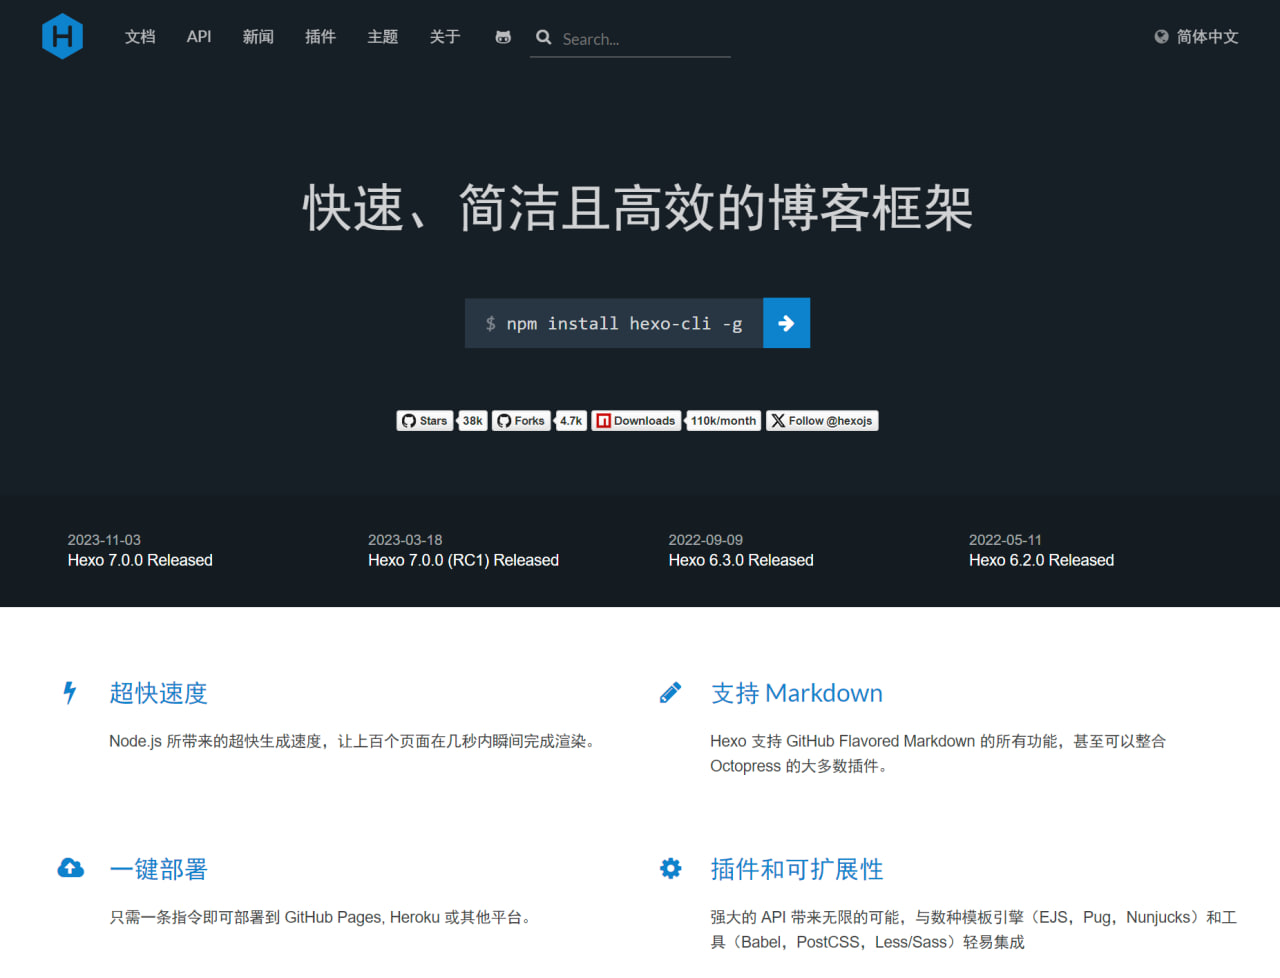This screenshot has width=1280, height=978.
Task: Click the 一键部署 feature heading
Action: pyautogui.click(x=158, y=869)
